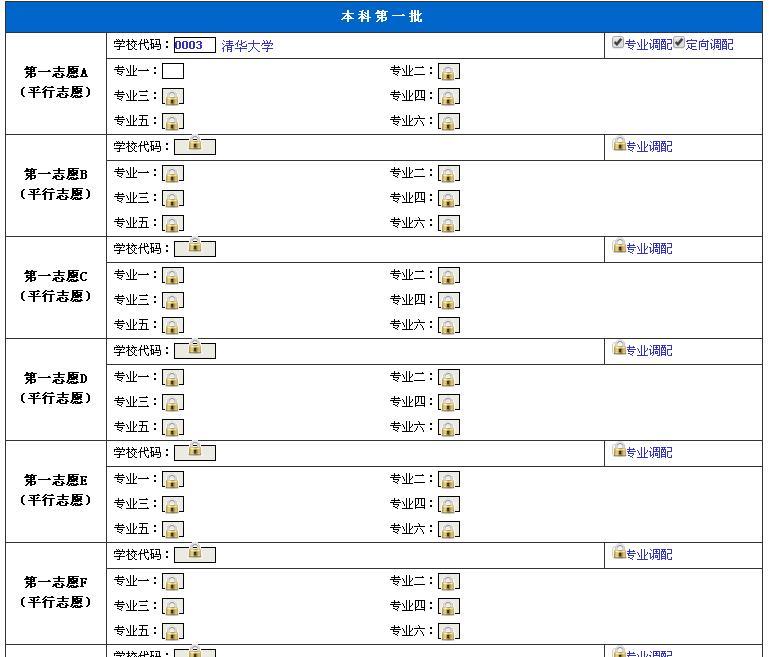Click the 第一志愿D（平行志愿） row label
769x657 pixels.
[x=55, y=388]
